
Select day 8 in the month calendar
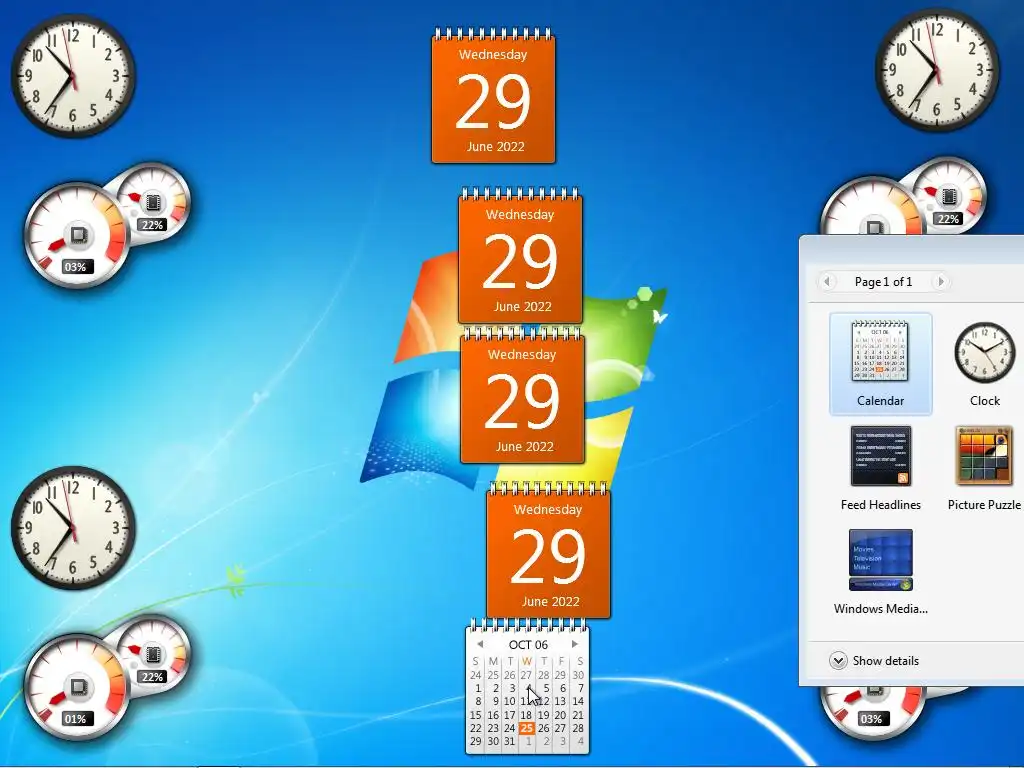pos(478,701)
